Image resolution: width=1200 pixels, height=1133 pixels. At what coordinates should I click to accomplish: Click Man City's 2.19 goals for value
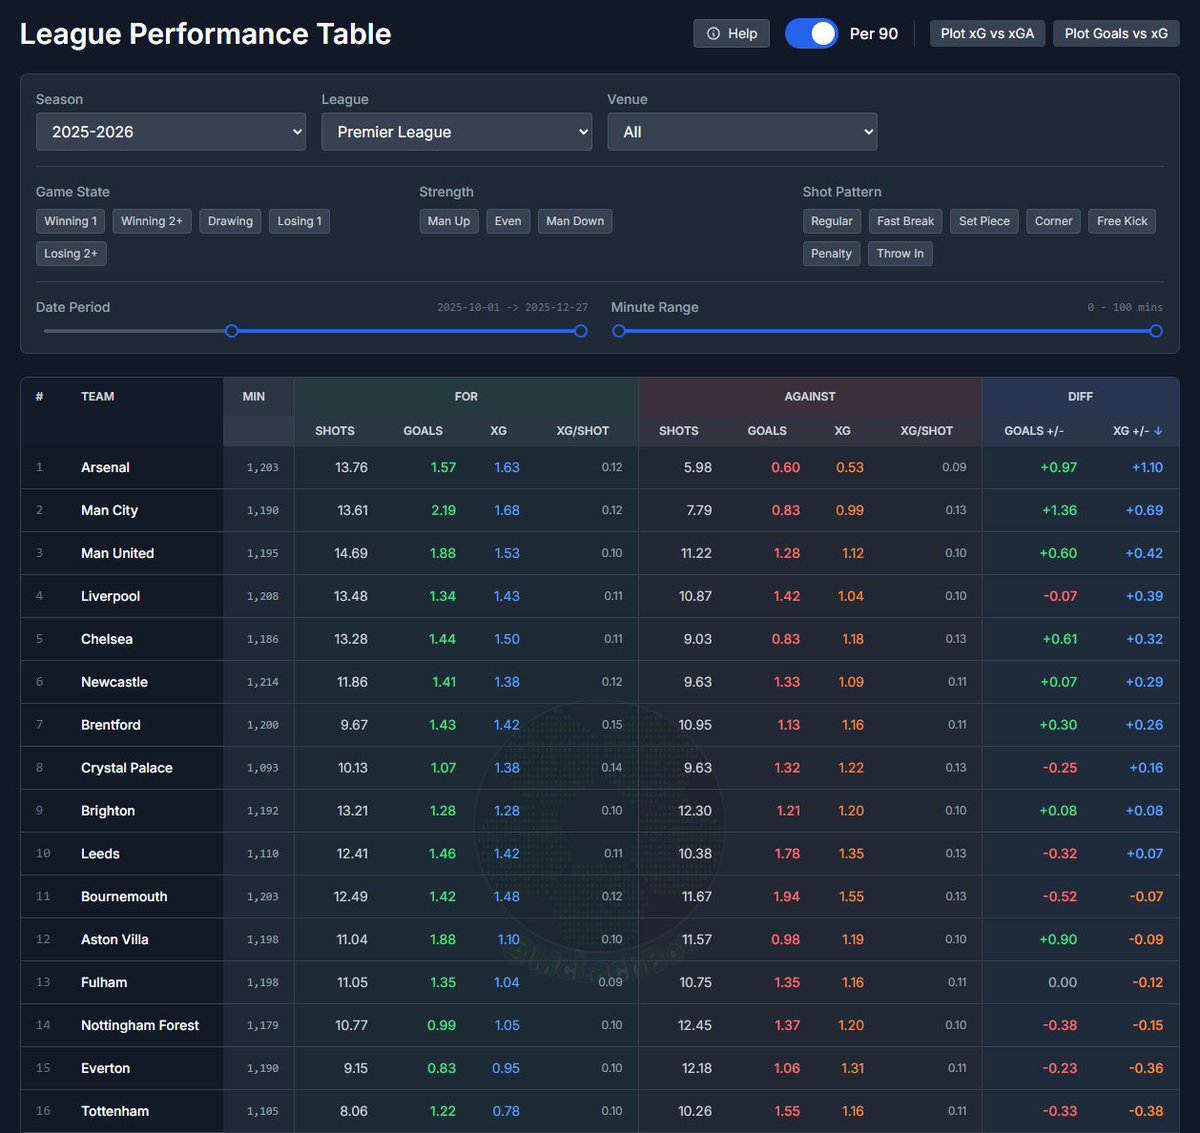[443, 510]
